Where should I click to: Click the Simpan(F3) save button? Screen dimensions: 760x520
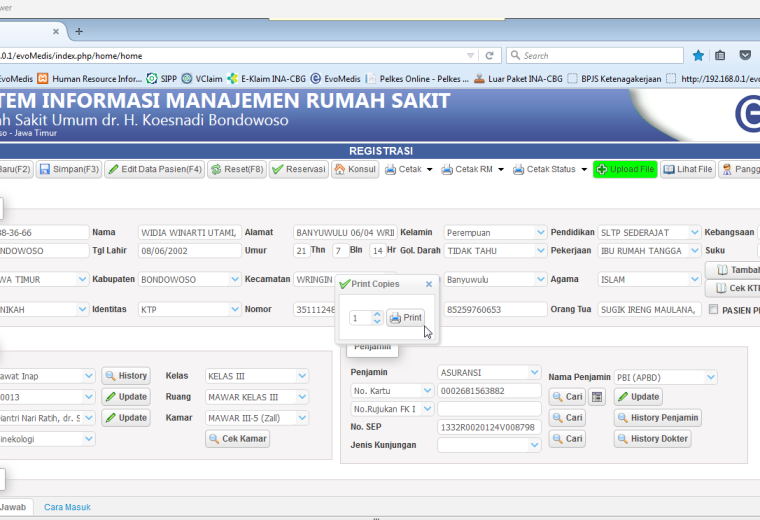tap(69, 169)
